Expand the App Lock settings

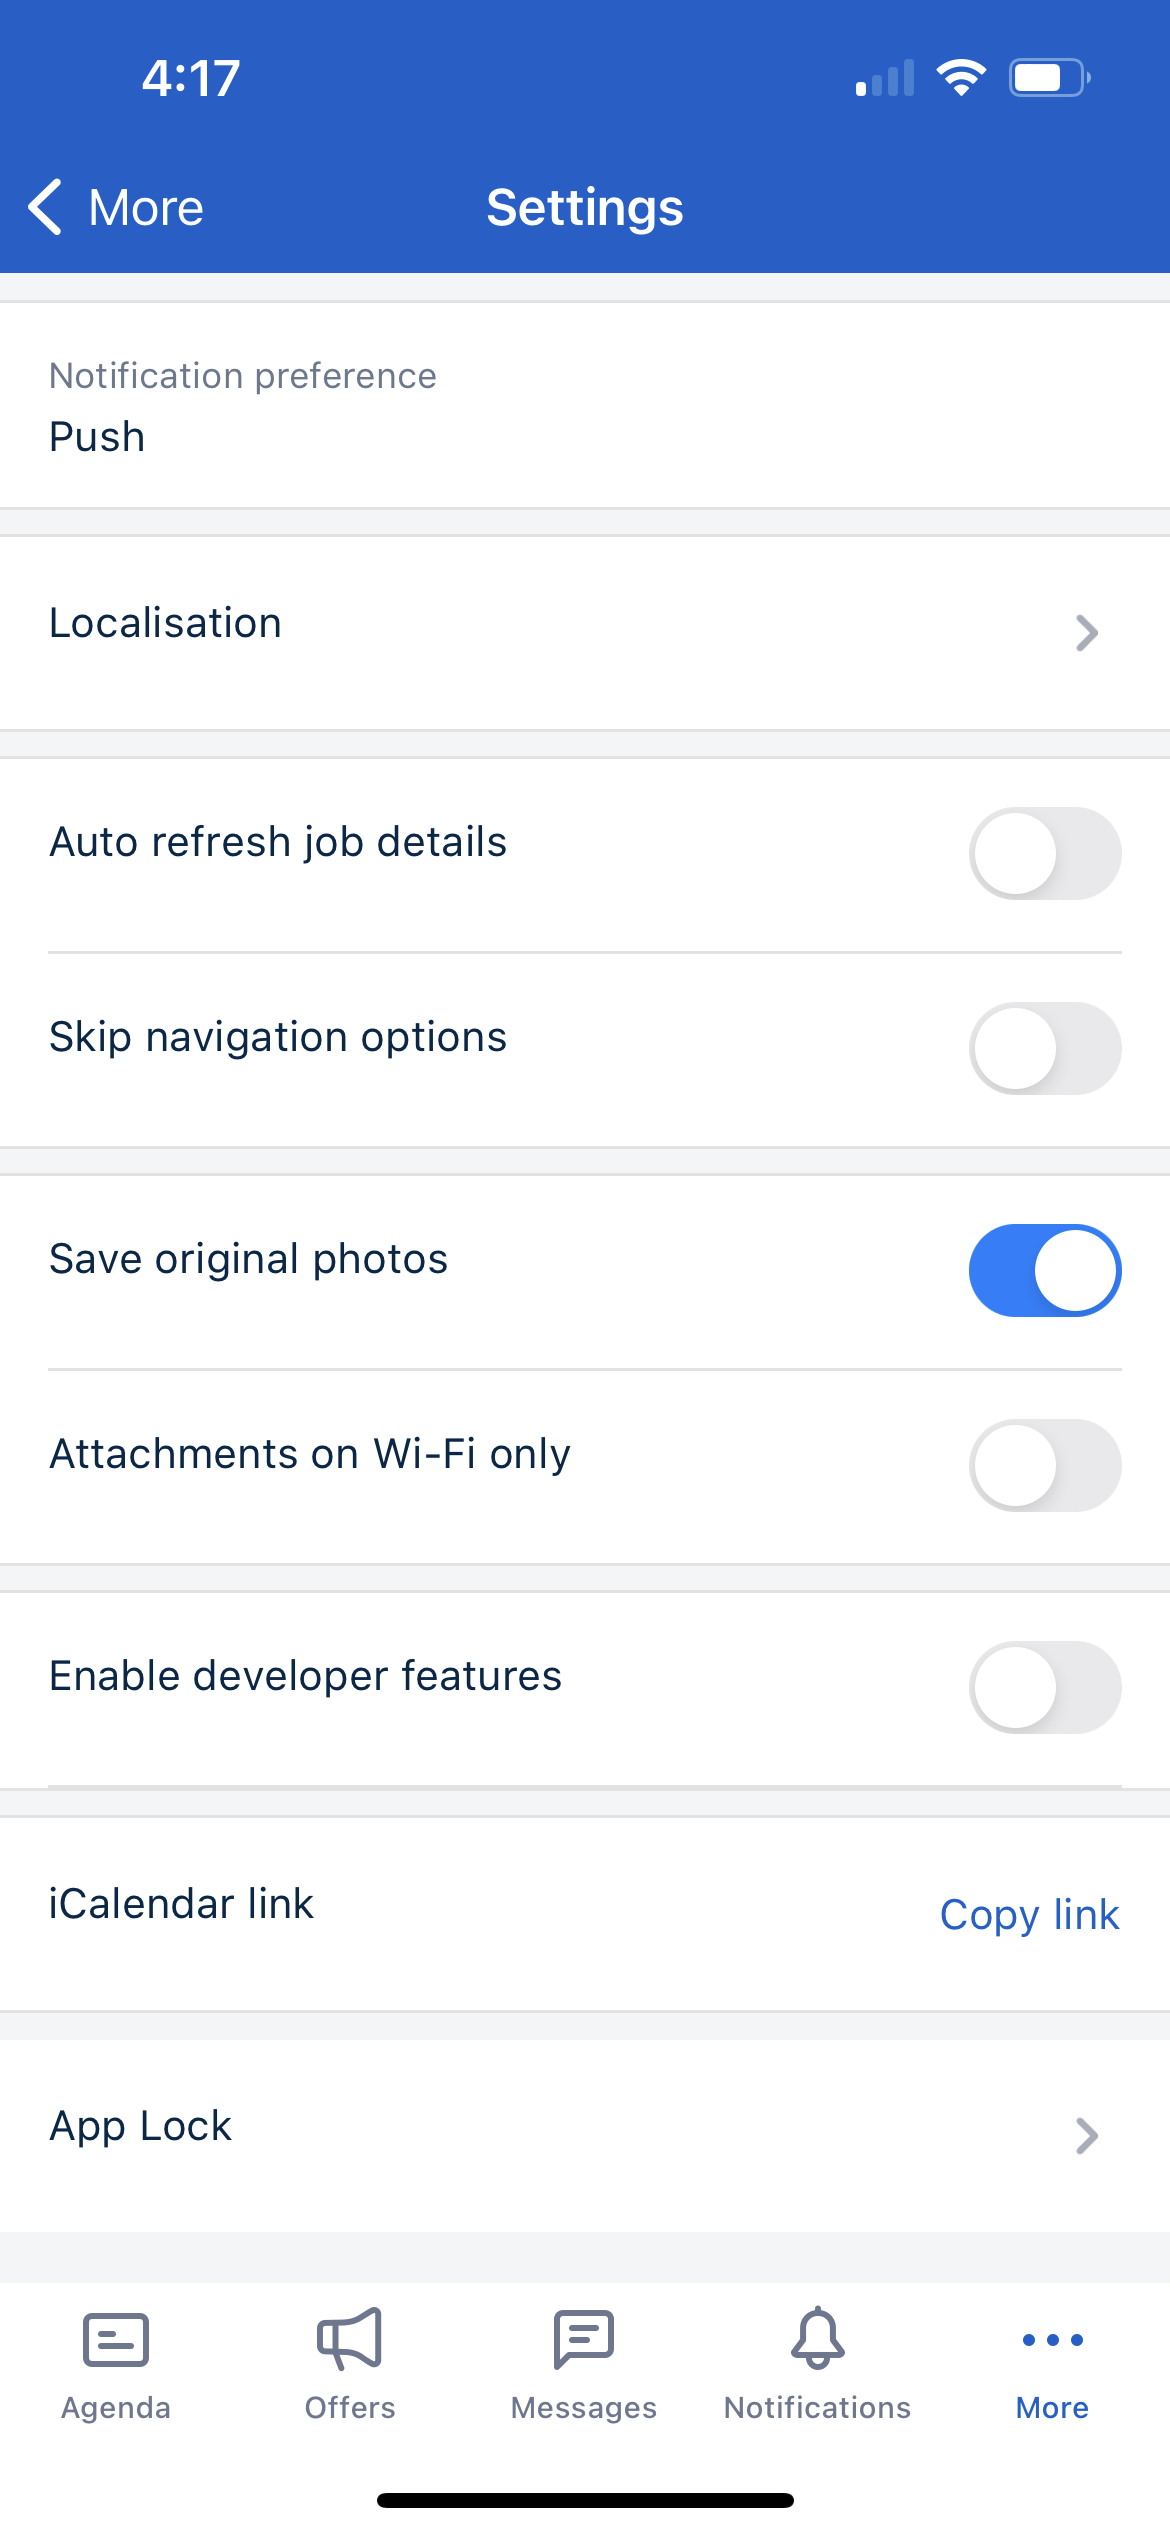click(x=1086, y=2136)
